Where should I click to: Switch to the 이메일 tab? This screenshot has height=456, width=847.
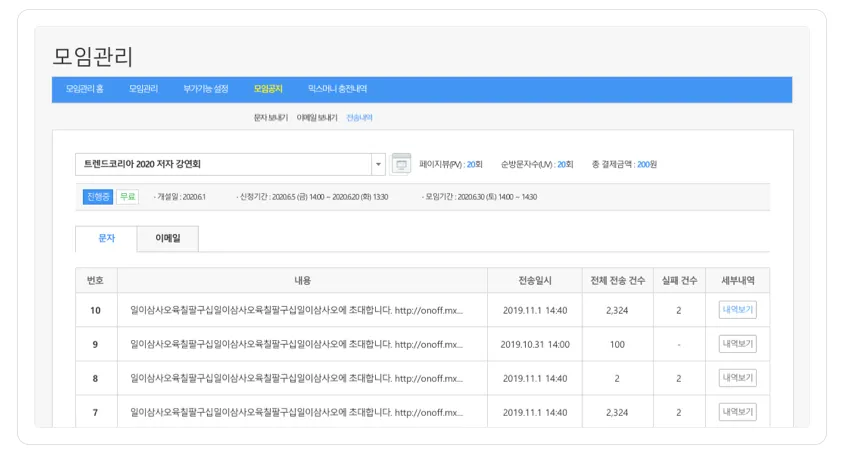tap(168, 238)
